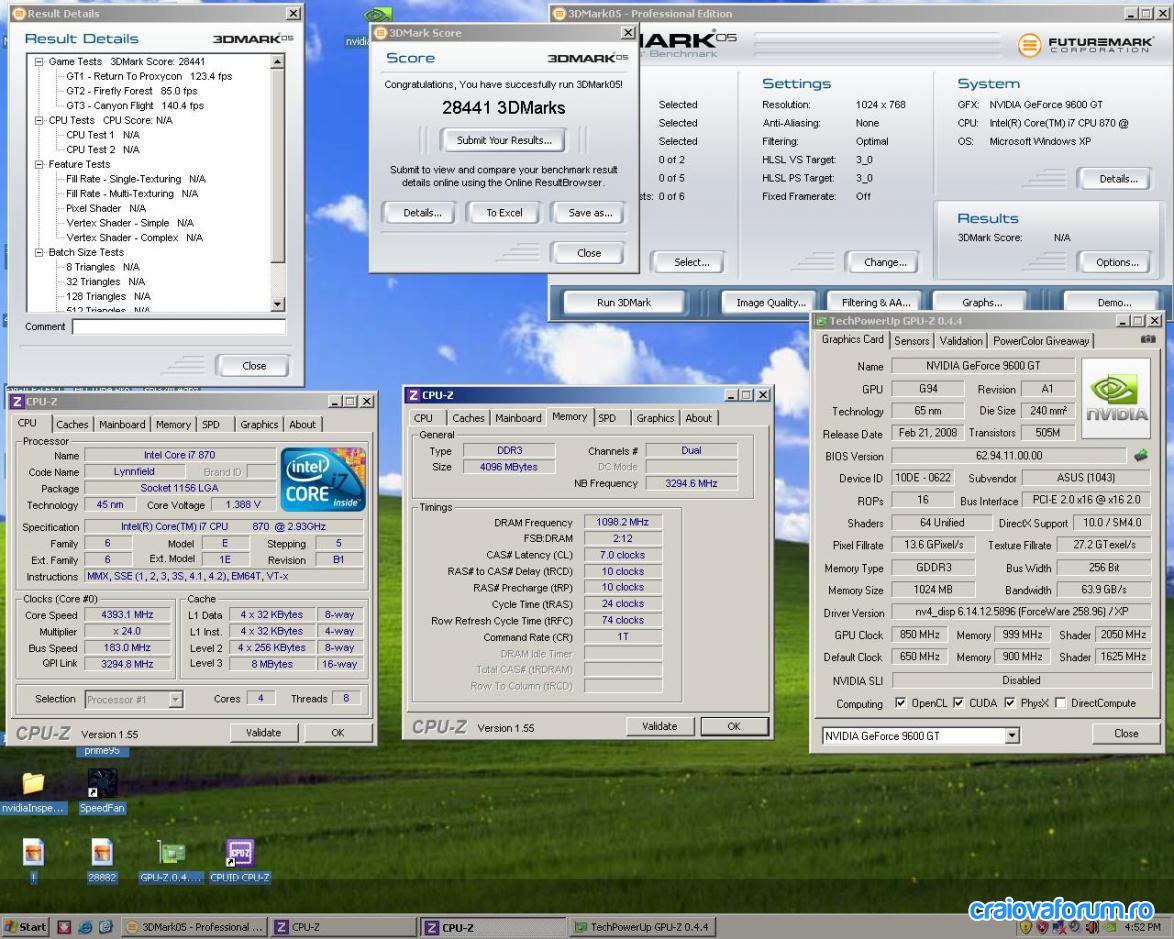Collapse the Batch Size Tests node
This screenshot has width=1174, height=939.
pyautogui.click(x=39, y=252)
